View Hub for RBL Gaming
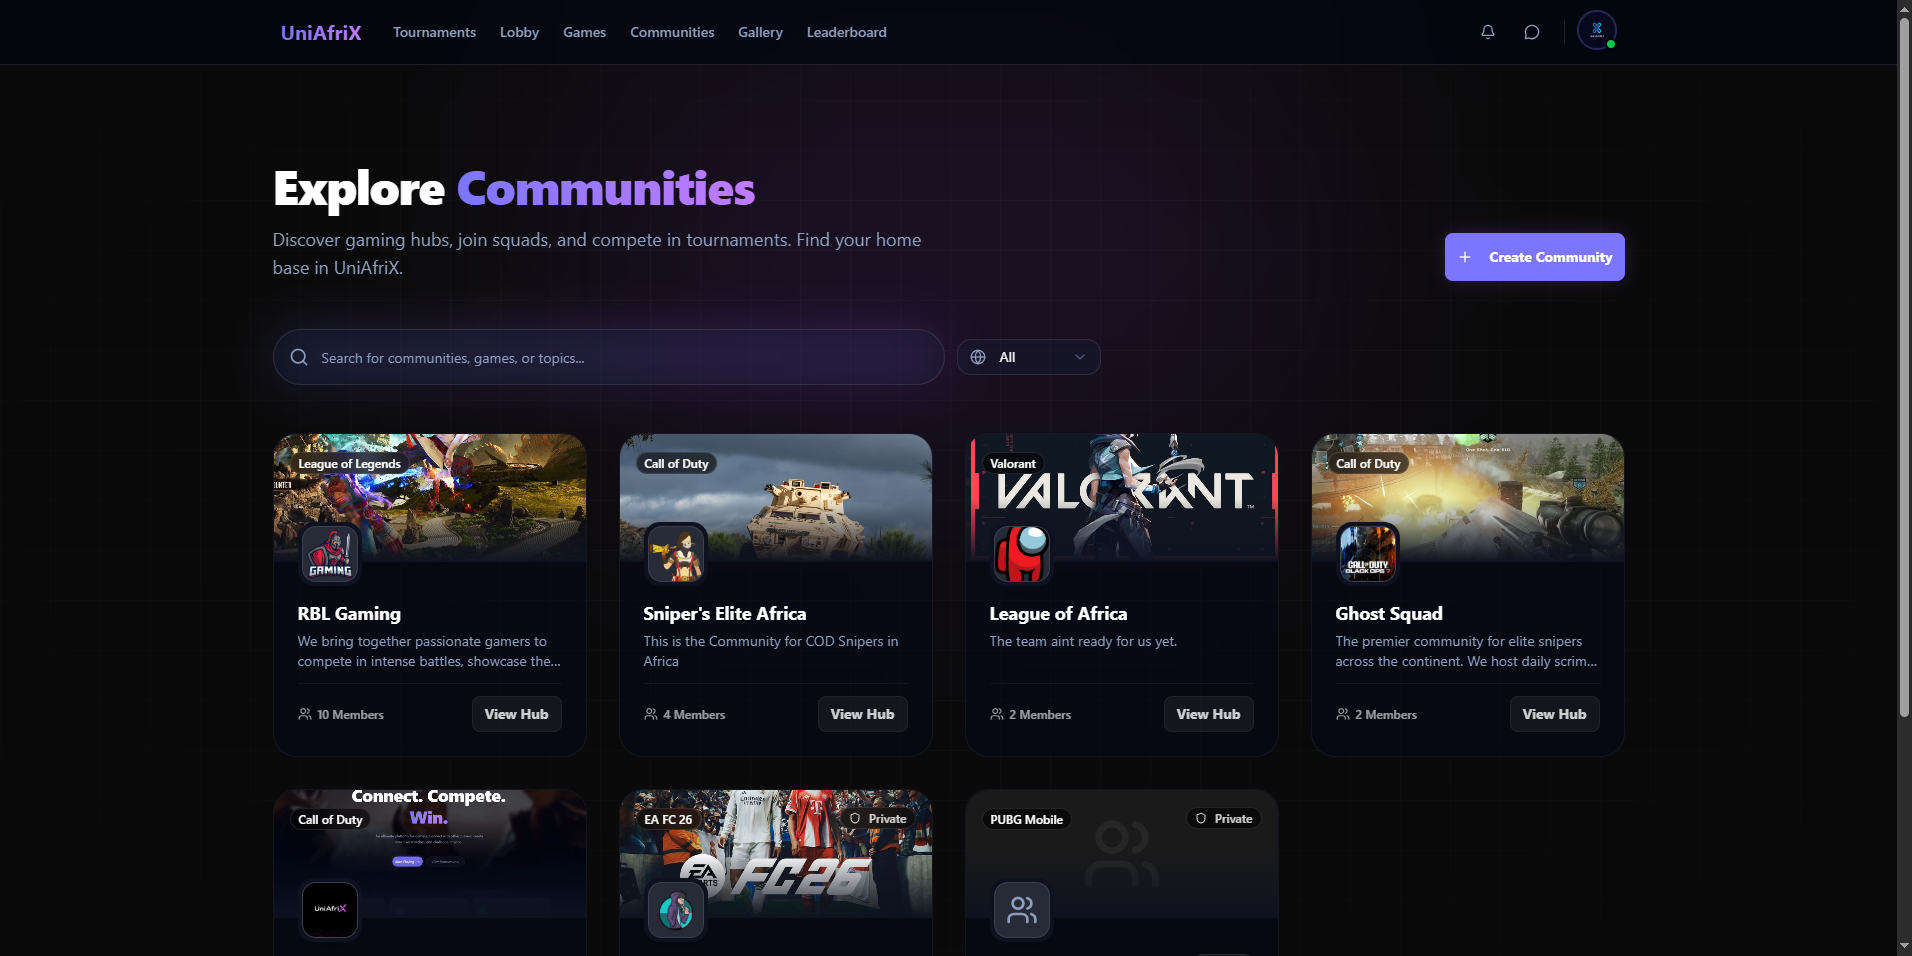Image resolution: width=1912 pixels, height=956 pixels. 516,714
